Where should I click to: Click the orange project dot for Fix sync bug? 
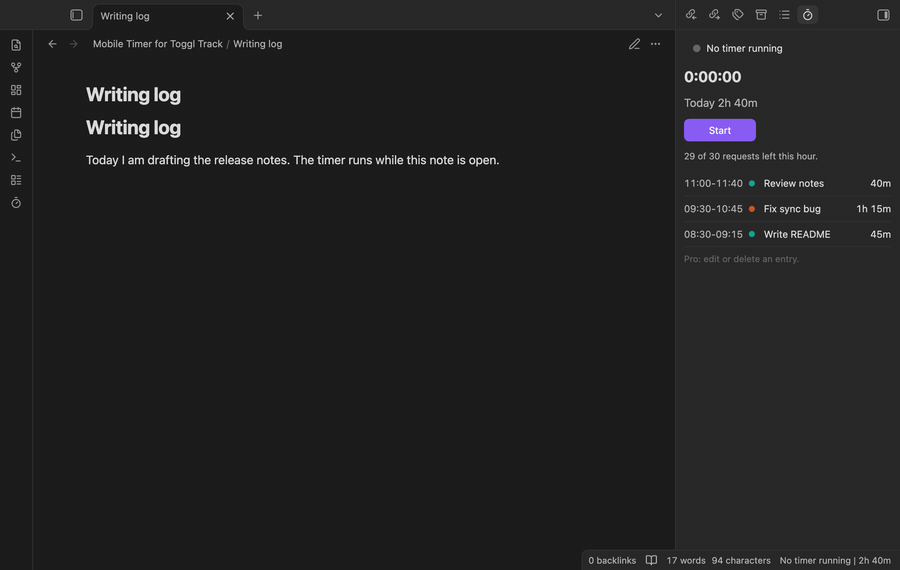tap(752, 209)
